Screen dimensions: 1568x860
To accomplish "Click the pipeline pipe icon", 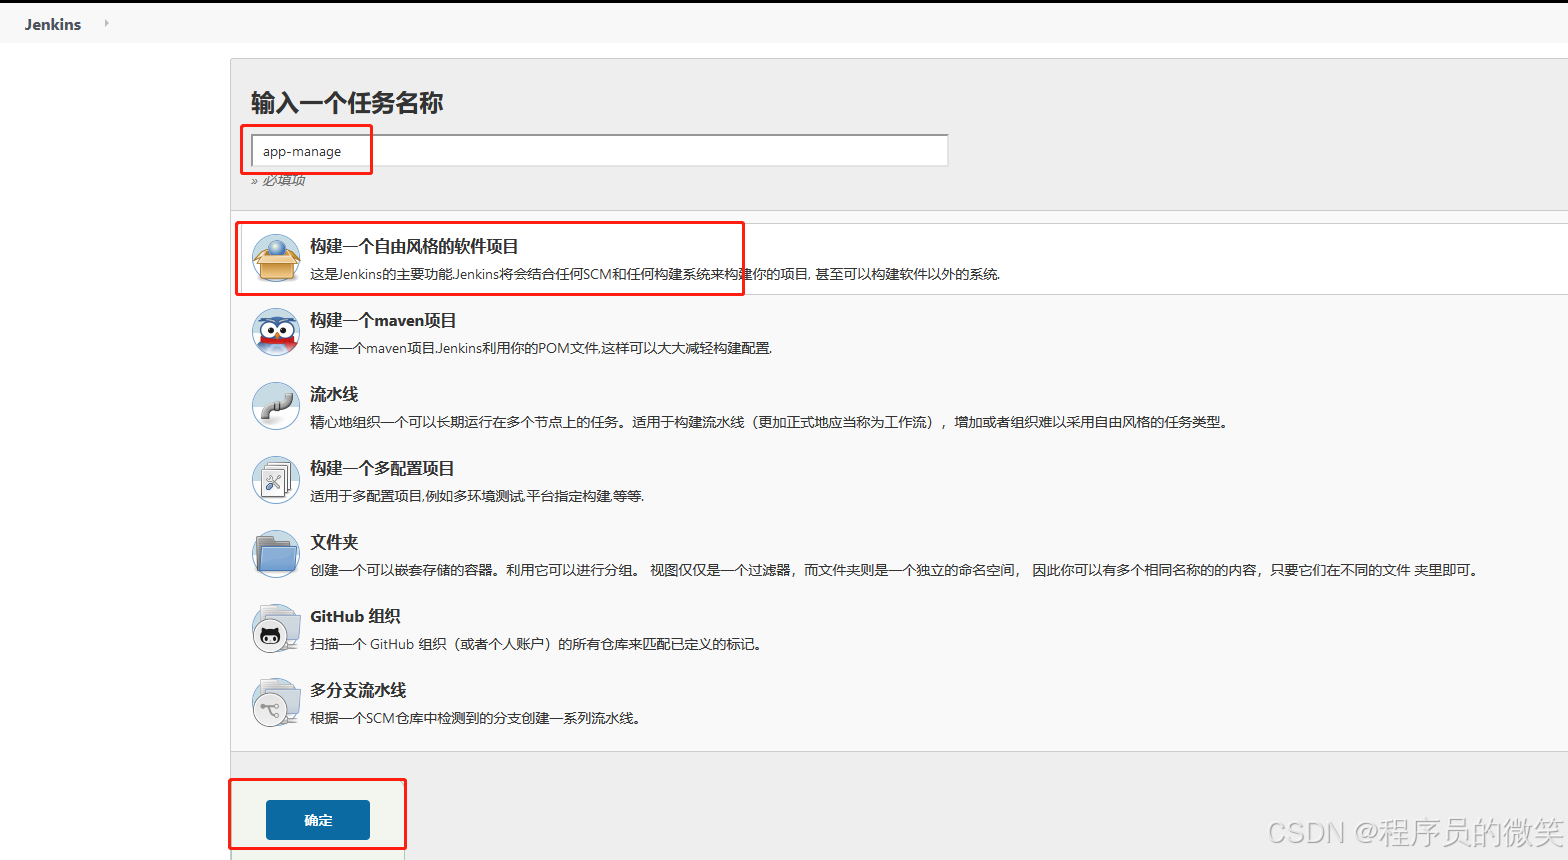I will click(276, 407).
